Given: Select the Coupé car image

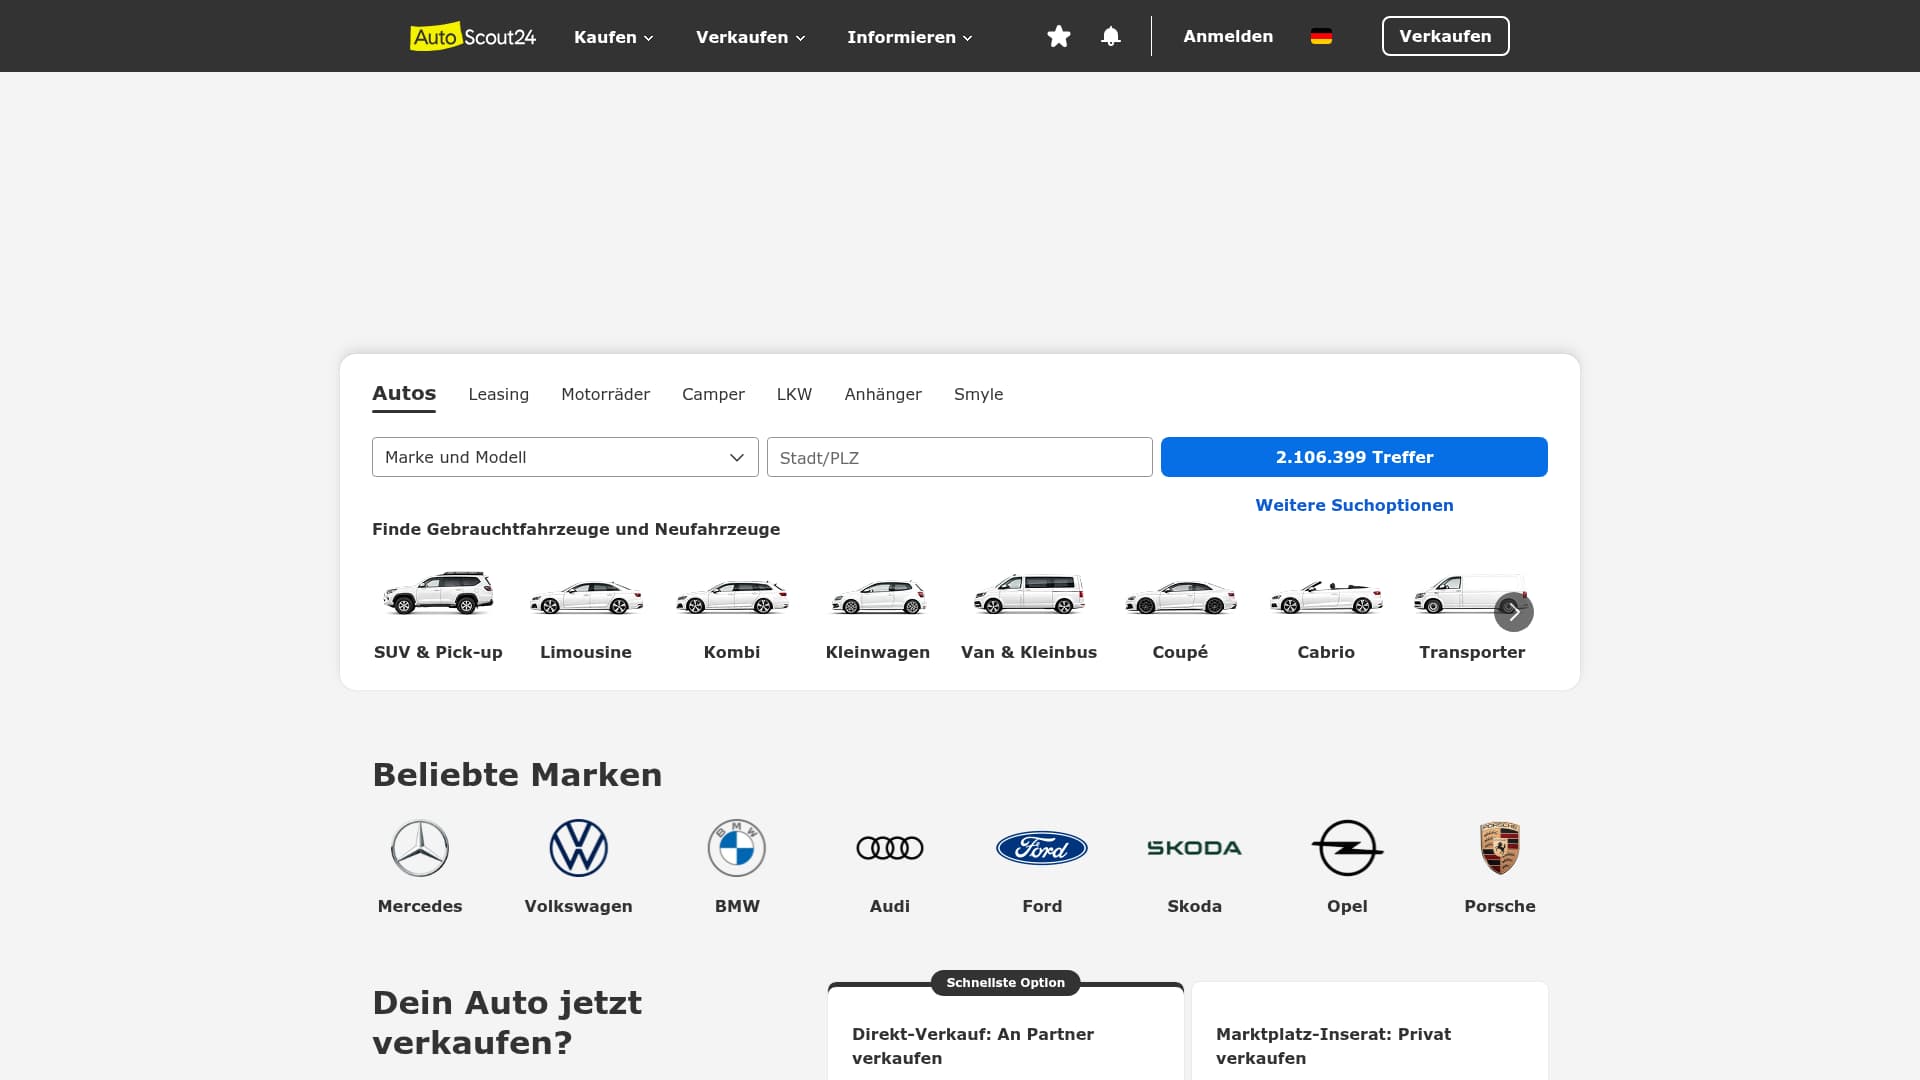Looking at the screenshot, I should (1180, 597).
